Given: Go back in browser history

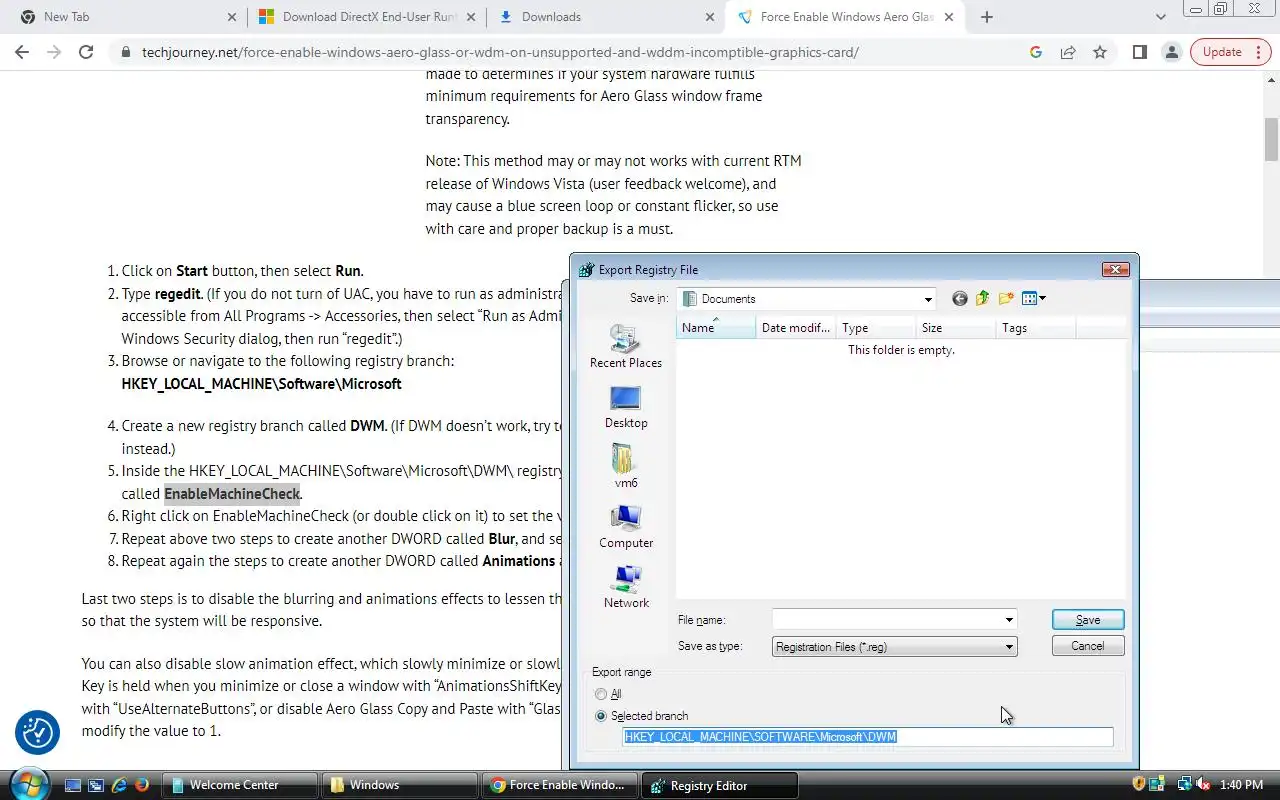Looking at the screenshot, I should tap(22, 52).
